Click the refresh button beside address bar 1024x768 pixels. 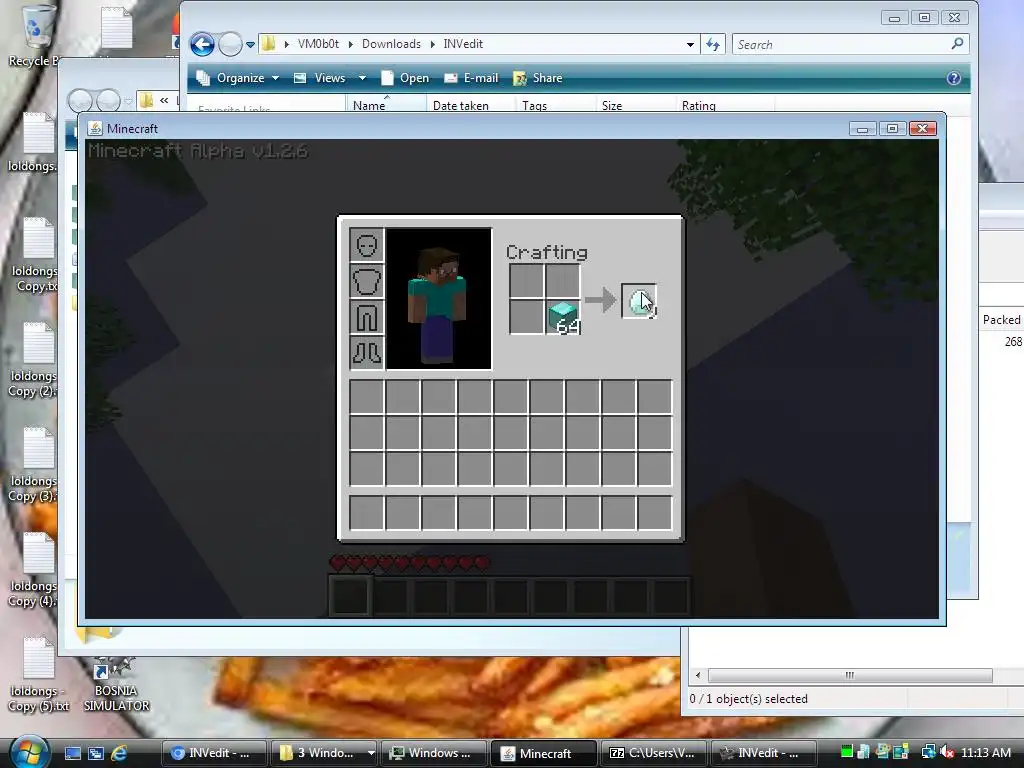point(712,44)
